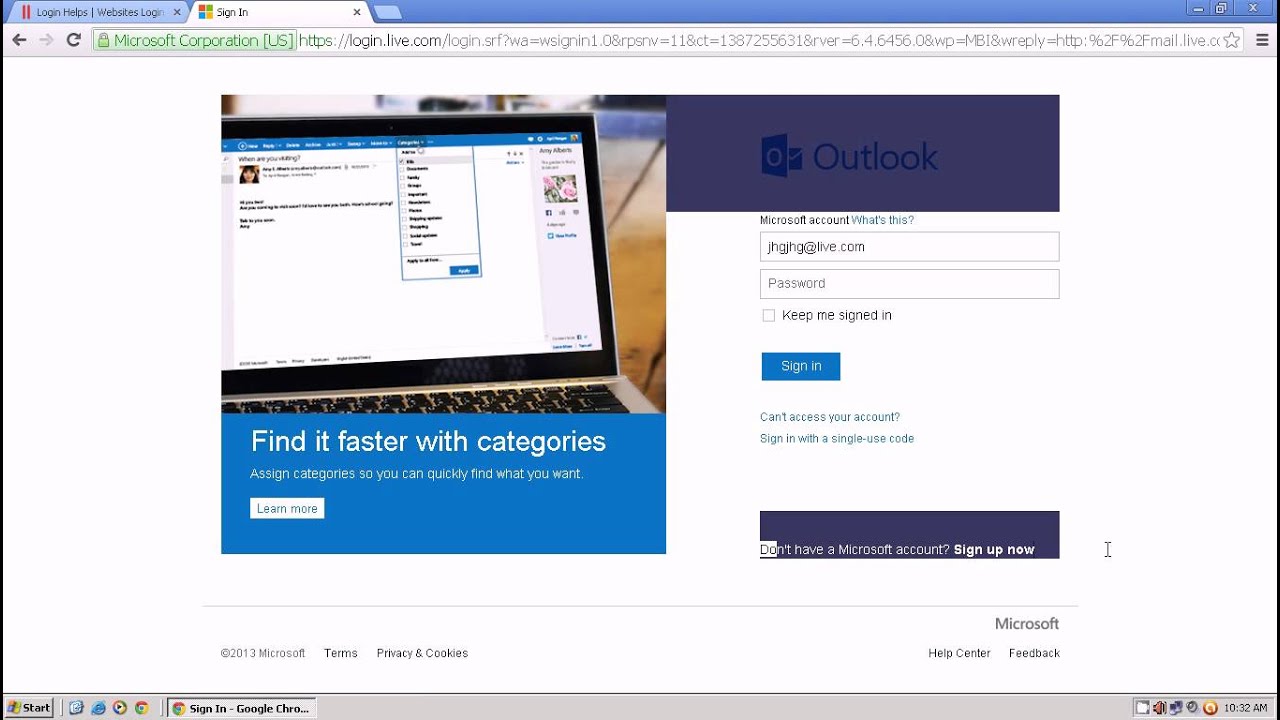Open the Windows Start button

click(x=29, y=708)
